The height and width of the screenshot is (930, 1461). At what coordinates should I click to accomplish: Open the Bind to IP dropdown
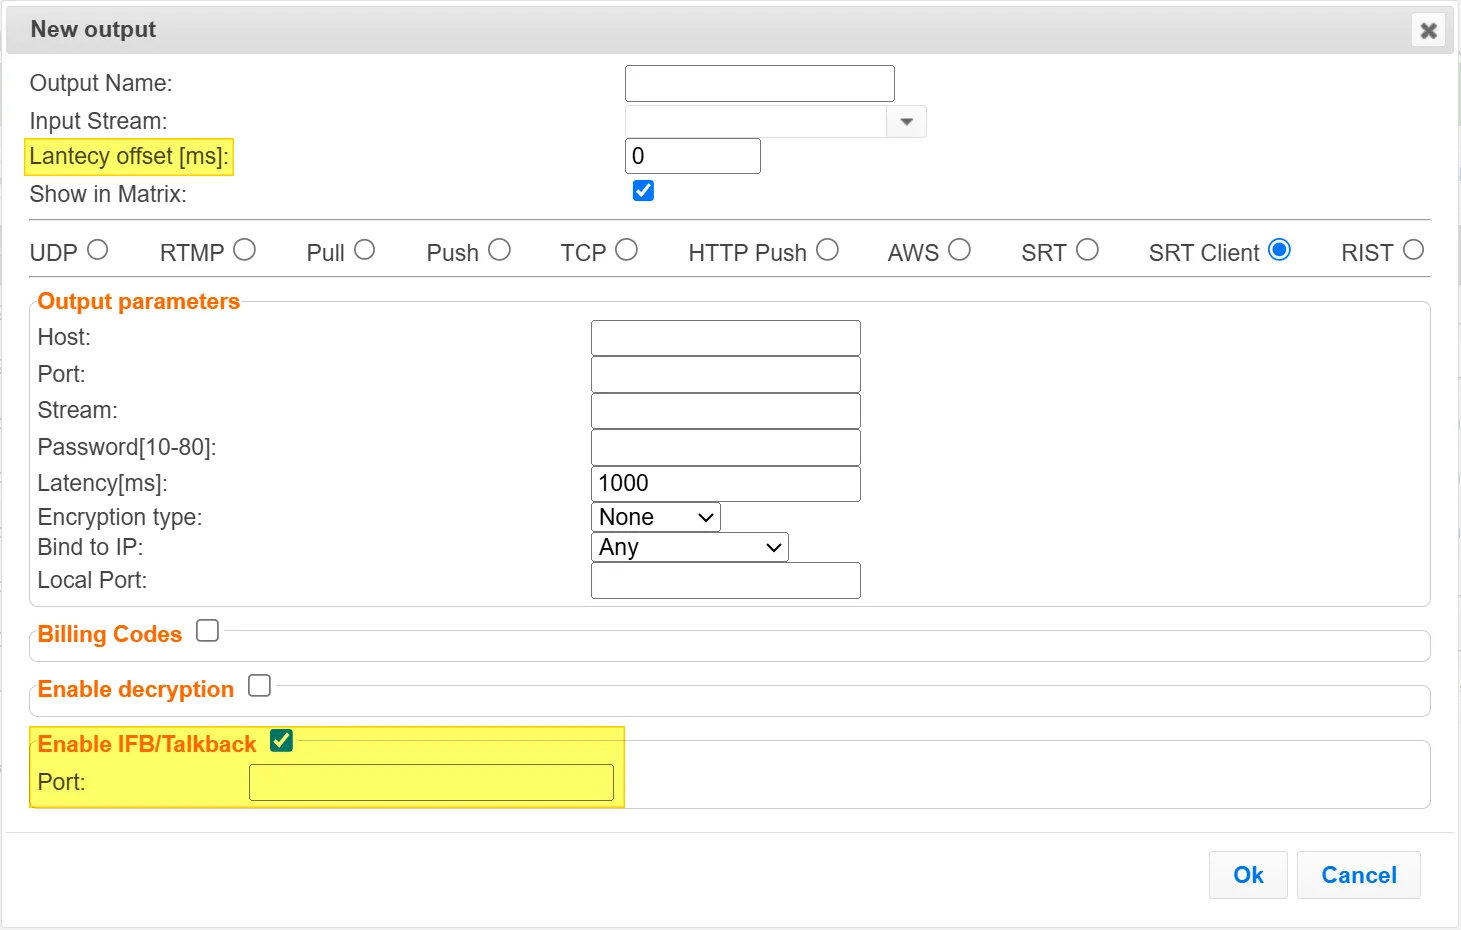pos(689,547)
